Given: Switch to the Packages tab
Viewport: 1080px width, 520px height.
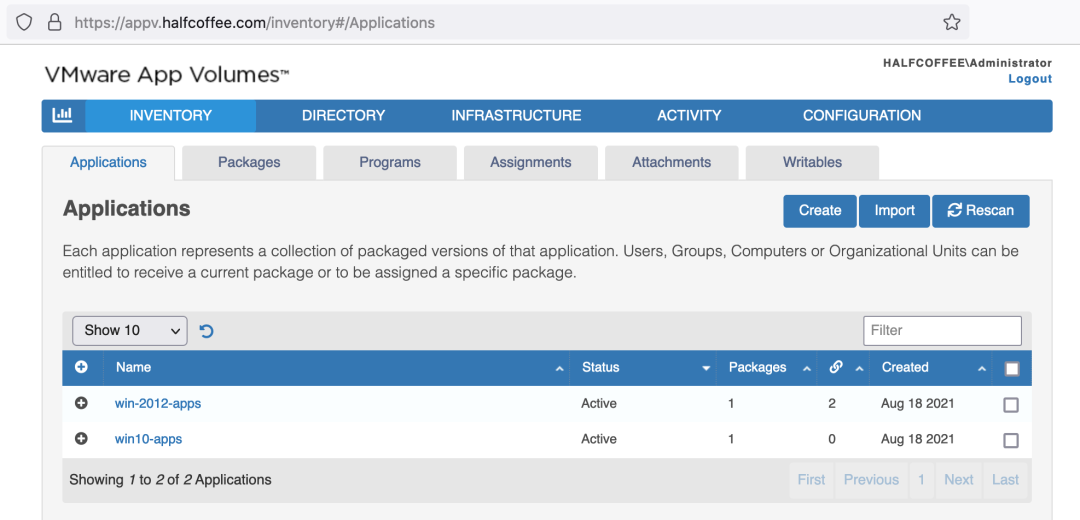Looking at the screenshot, I should point(249,162).
